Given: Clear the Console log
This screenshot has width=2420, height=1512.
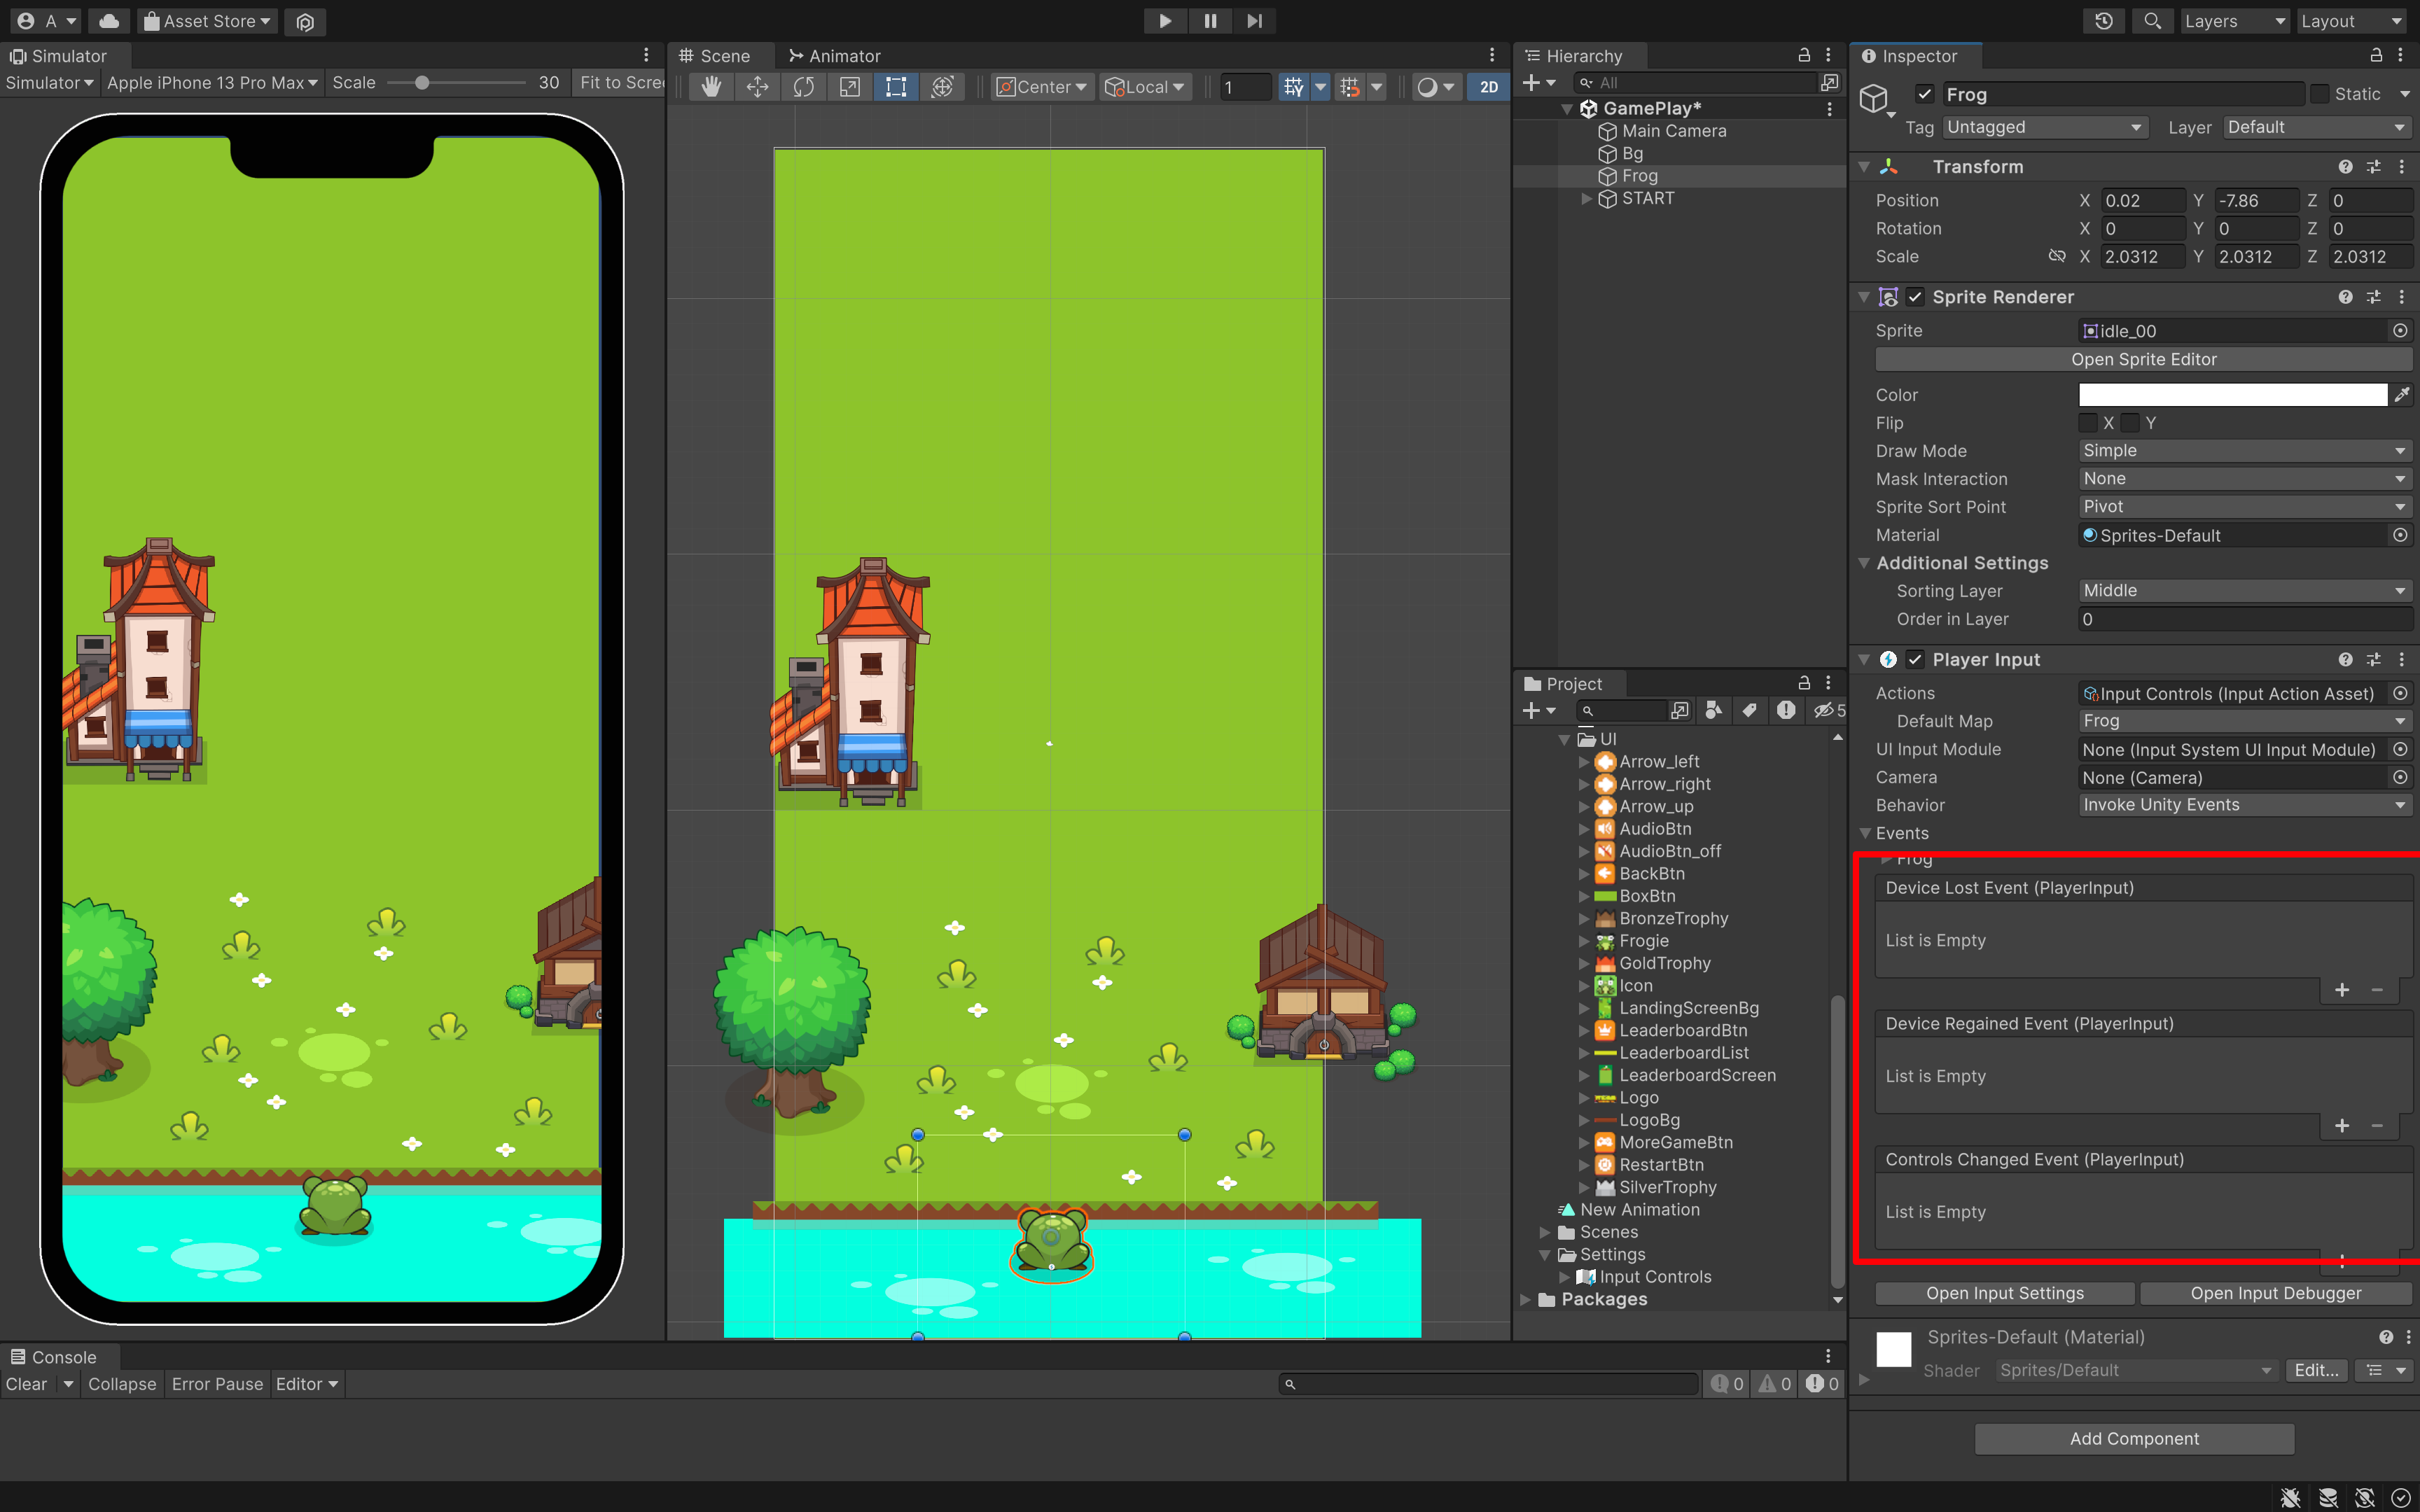Looking at the screenshot, I should [26, 1384].
